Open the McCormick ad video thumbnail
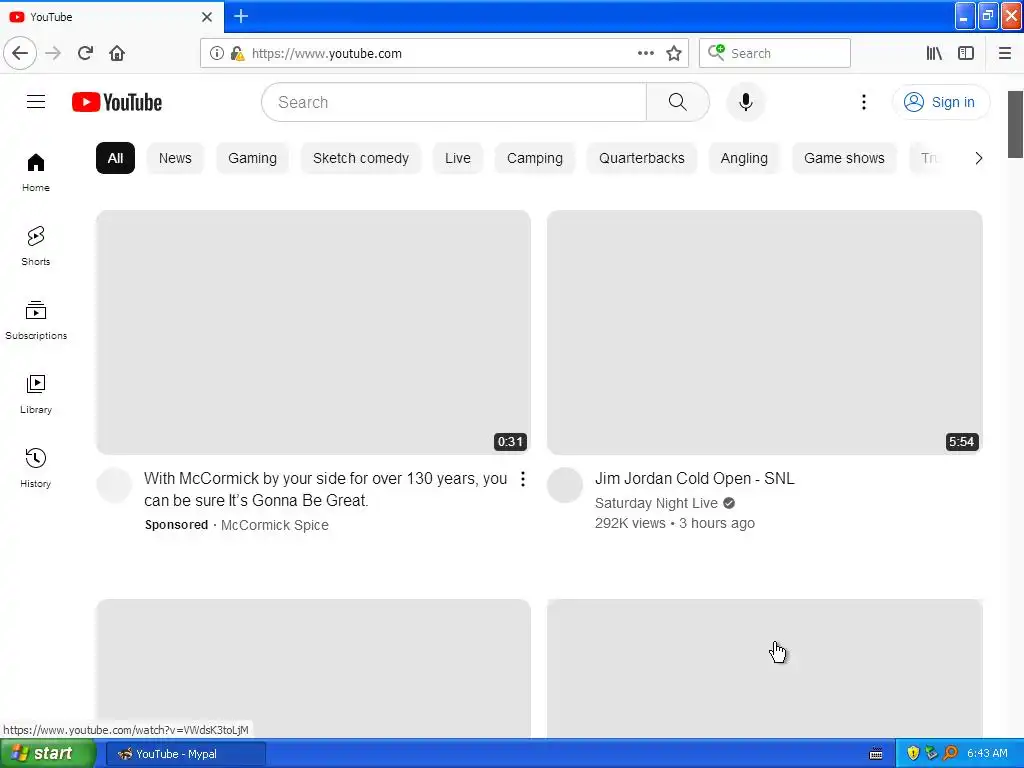 click(x=313, y=332)
